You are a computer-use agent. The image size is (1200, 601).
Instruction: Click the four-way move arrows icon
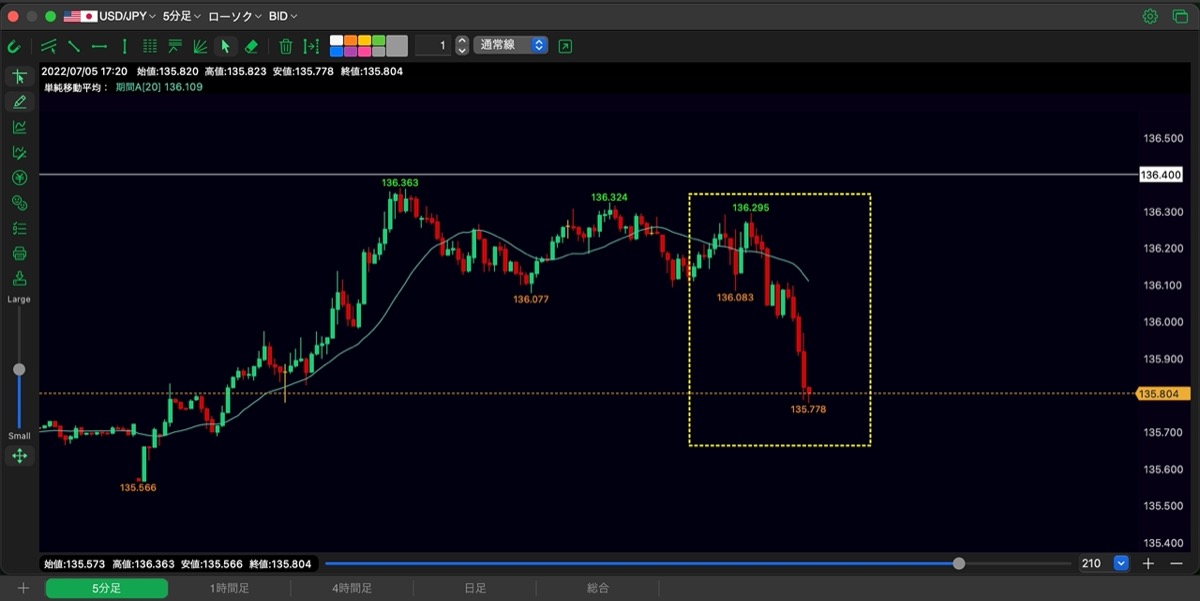point(19,456)
